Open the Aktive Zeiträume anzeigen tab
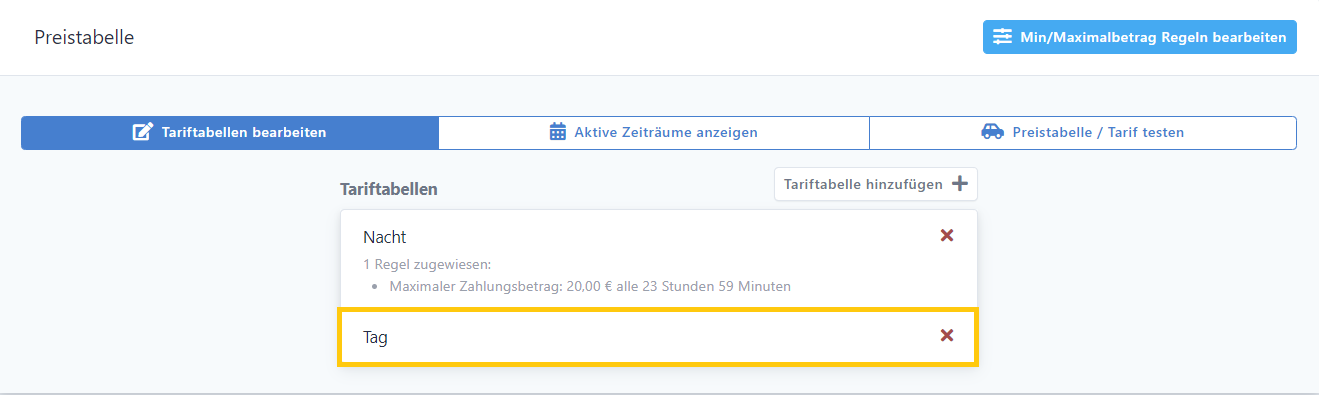This screenshot has width=1319, height=395. pos(654,132)
